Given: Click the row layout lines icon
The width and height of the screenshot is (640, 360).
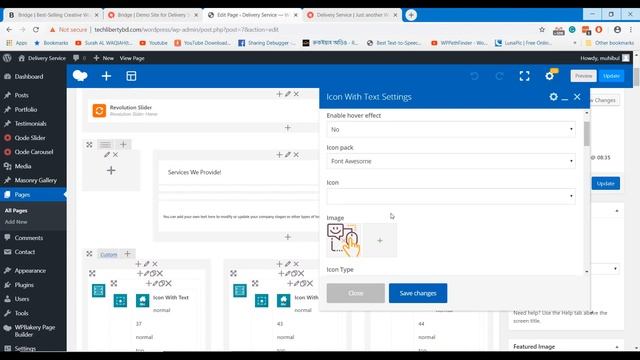Looking at the screenshot, I should [x=105, y=144].
